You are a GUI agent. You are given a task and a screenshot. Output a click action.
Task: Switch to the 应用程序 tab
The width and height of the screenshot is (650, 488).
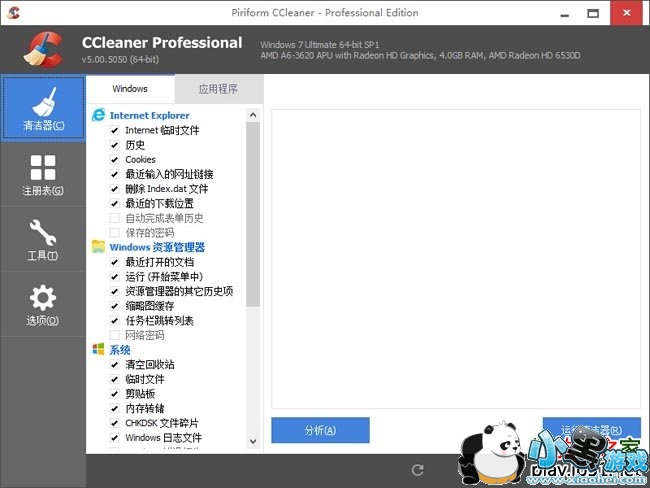(218, 89)
